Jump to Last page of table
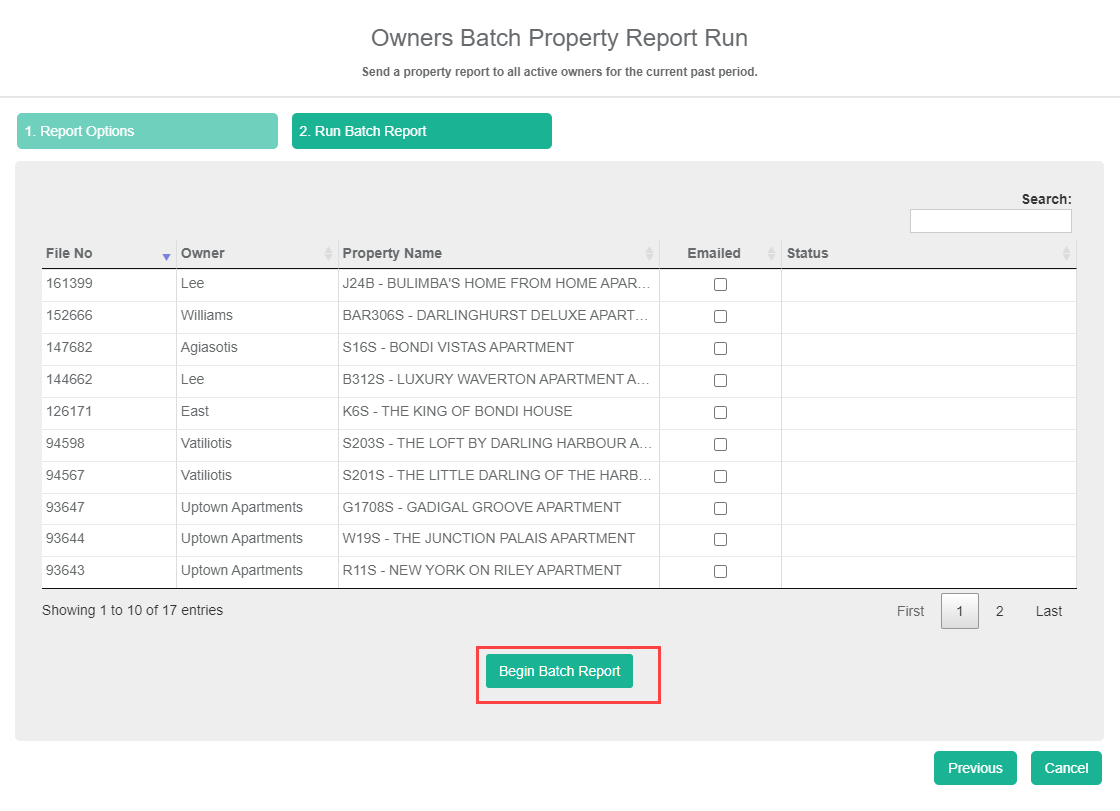This screenshot has height=811, width=1120. click(1048, 611)
